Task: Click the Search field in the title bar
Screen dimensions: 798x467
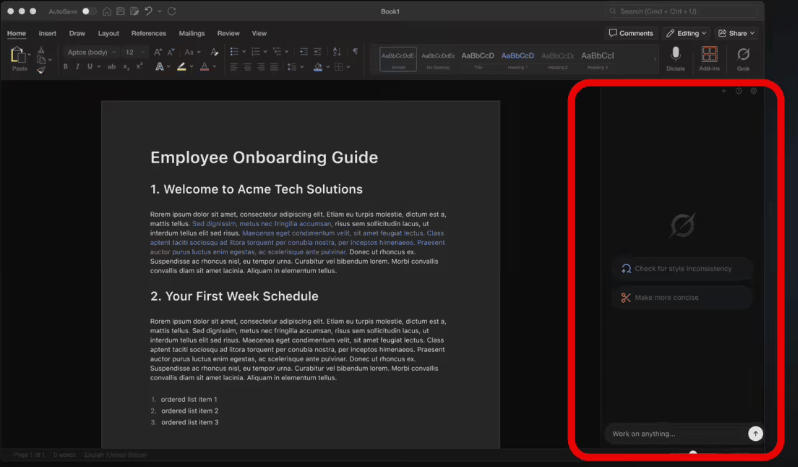Action: click(x=682, y=11)
